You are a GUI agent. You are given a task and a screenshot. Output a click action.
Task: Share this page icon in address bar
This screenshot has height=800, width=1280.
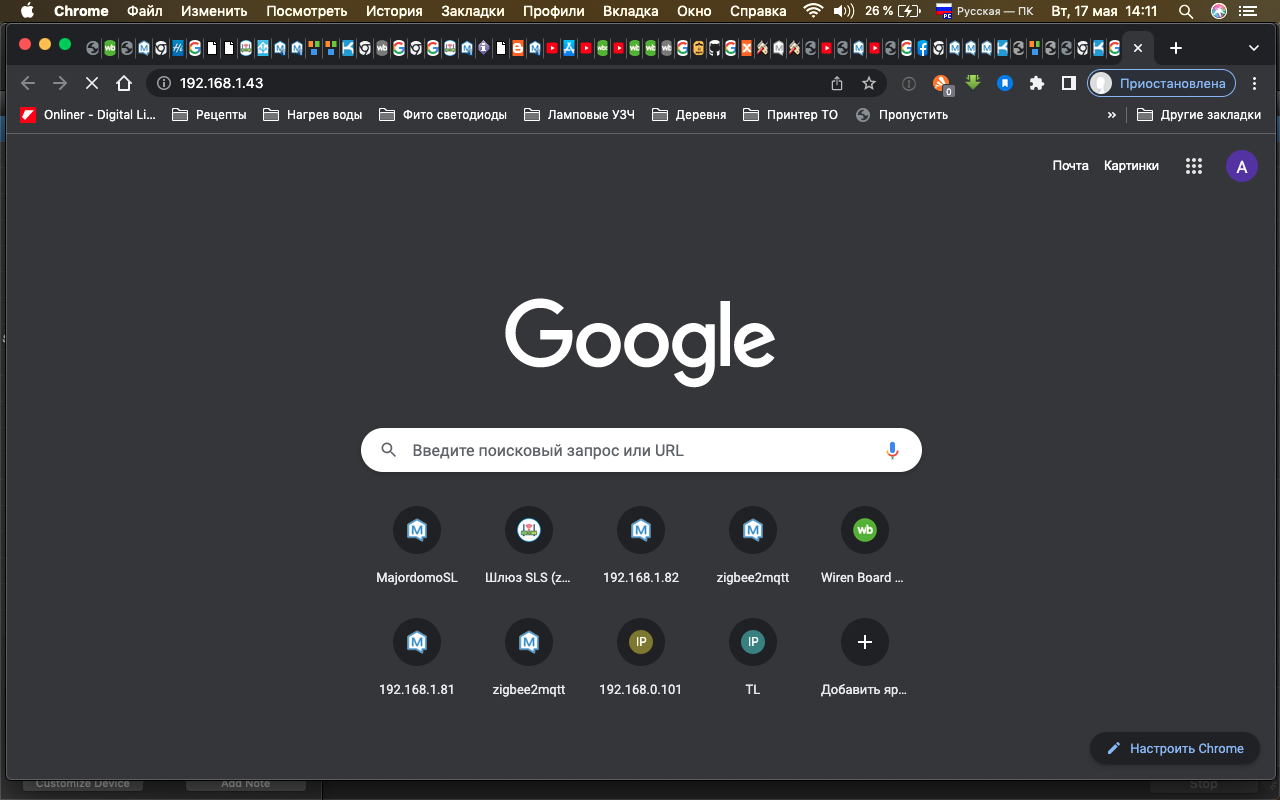pyautogui.click(x=837, y=83)
